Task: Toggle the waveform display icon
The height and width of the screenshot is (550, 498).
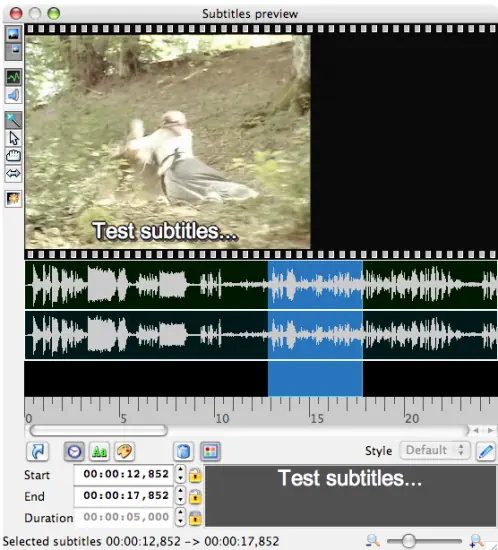Action: (13, 76)
